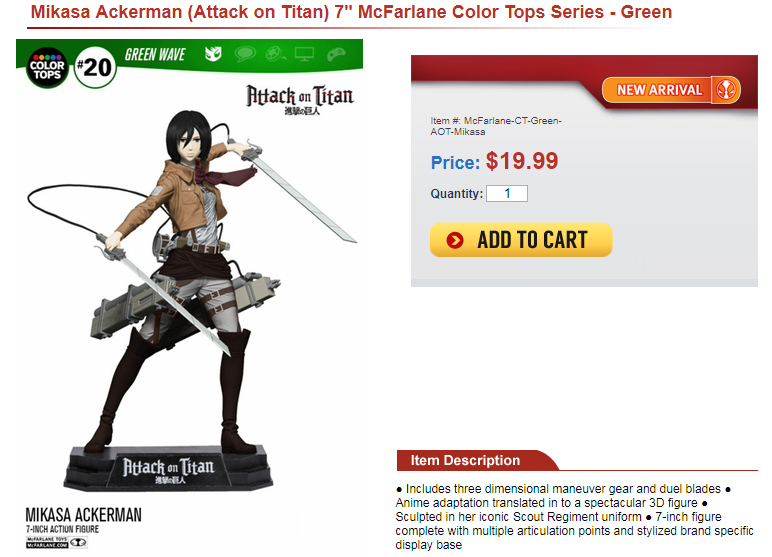Click the Attack on Titan logo
The image size is (772, 557).
tap(299, 99)
